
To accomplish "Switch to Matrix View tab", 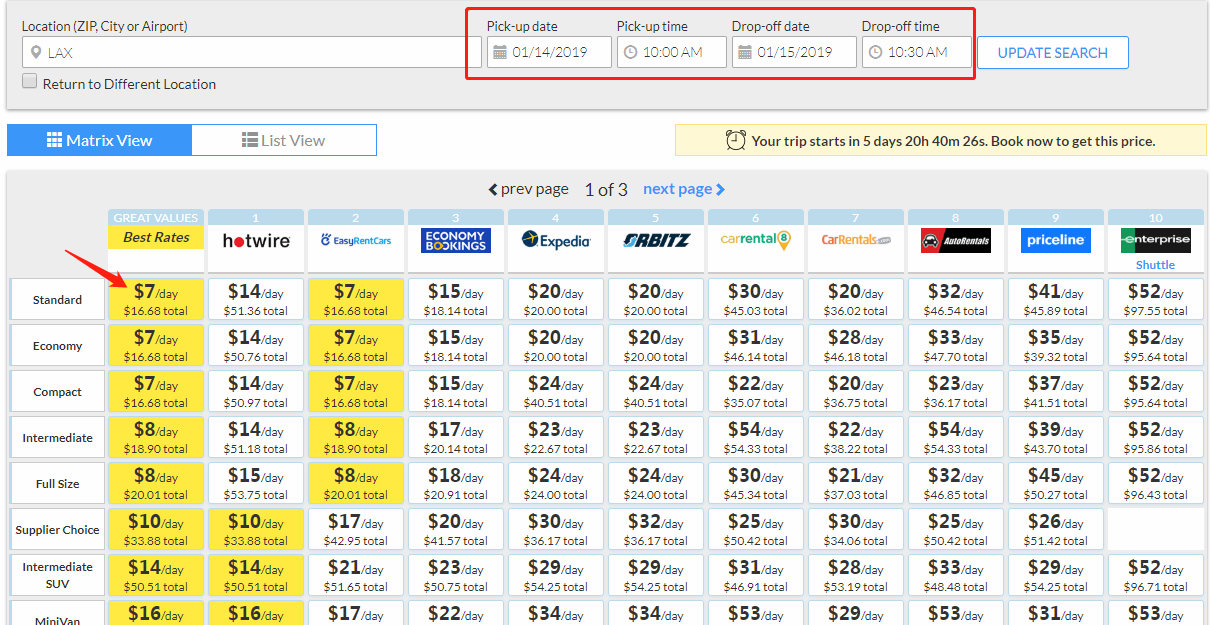I will coord(99,140).
